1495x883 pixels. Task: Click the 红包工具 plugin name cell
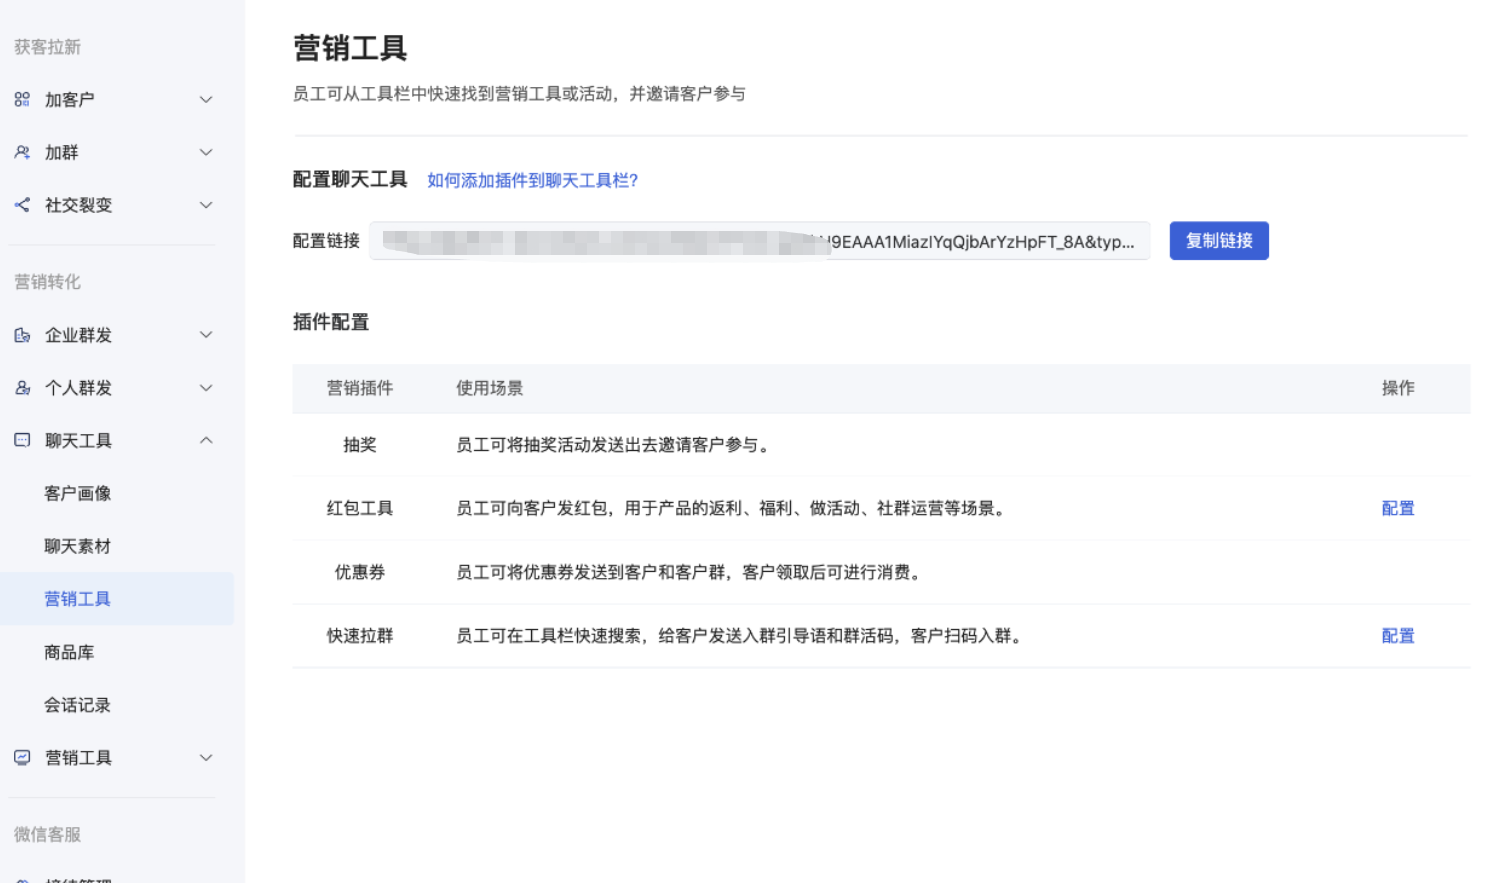click(x=360, y=508)
